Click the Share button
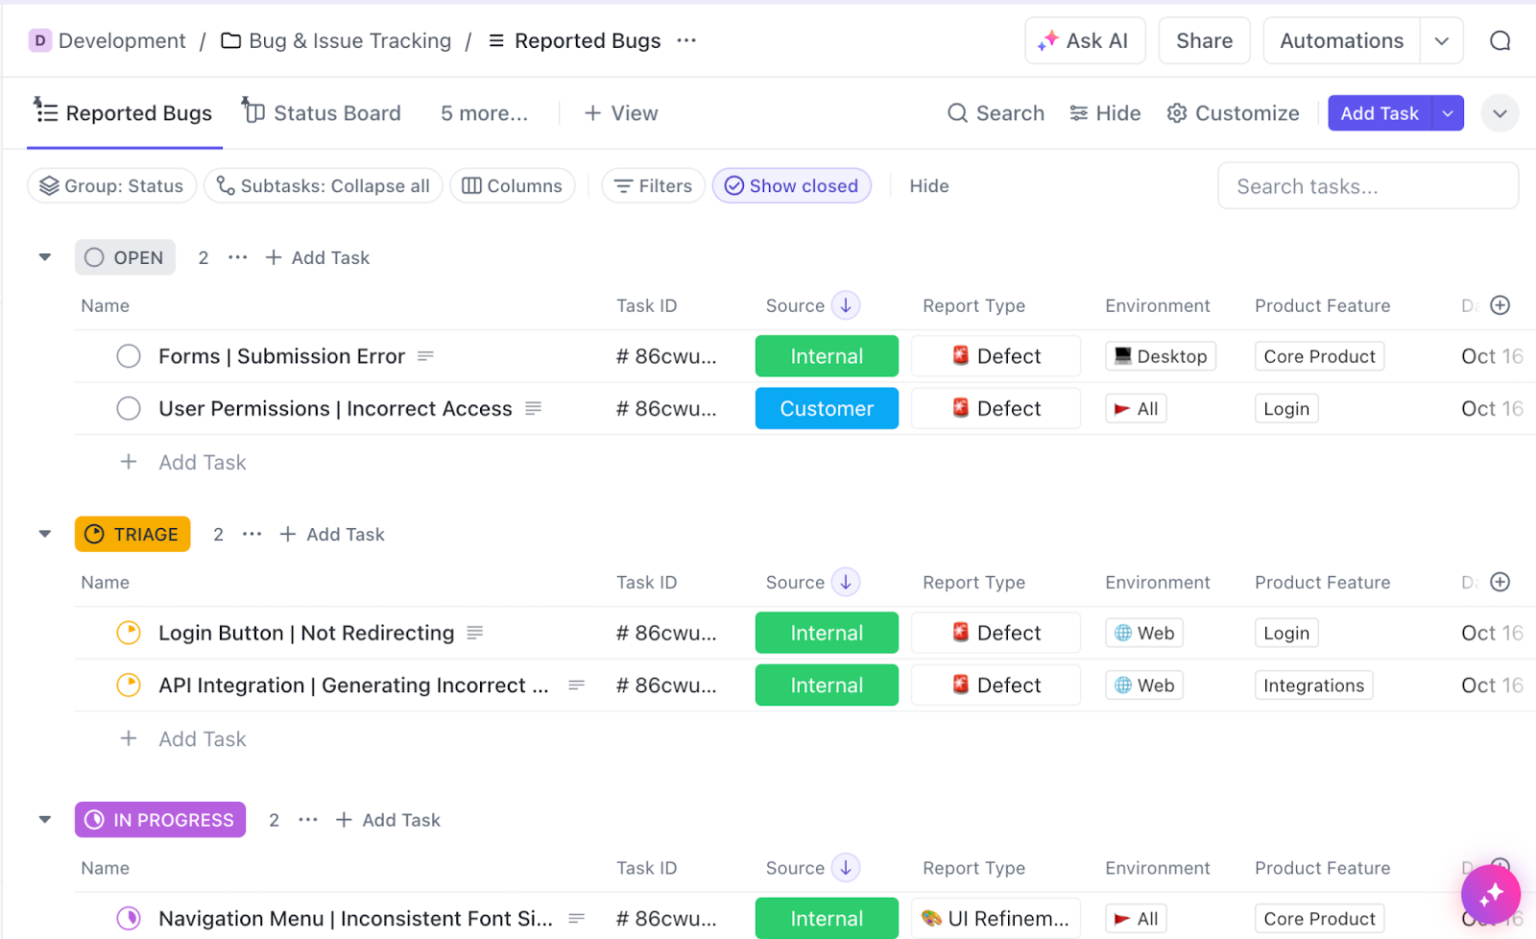Viewport: 1536px width, 939px height. (x=1204, y=40)
